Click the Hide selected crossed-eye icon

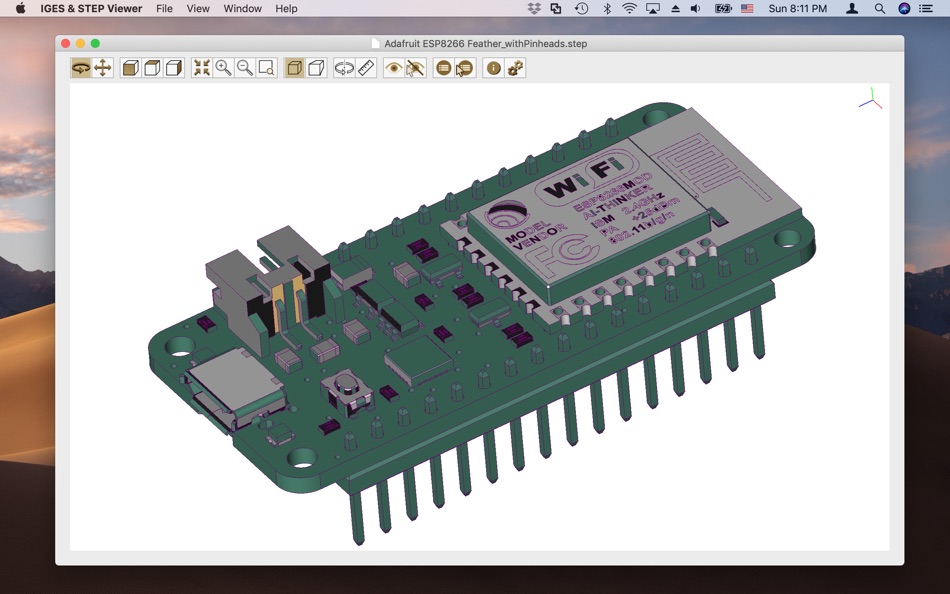[x=416, y=68]
